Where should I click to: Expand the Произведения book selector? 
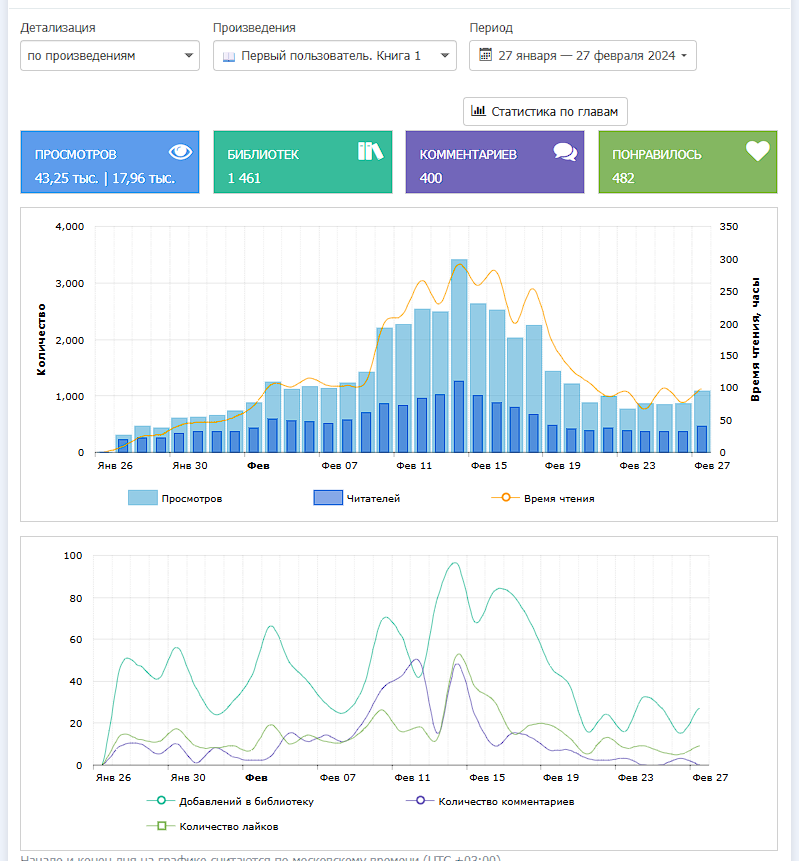pyautogui.click(x=334, y=56)
